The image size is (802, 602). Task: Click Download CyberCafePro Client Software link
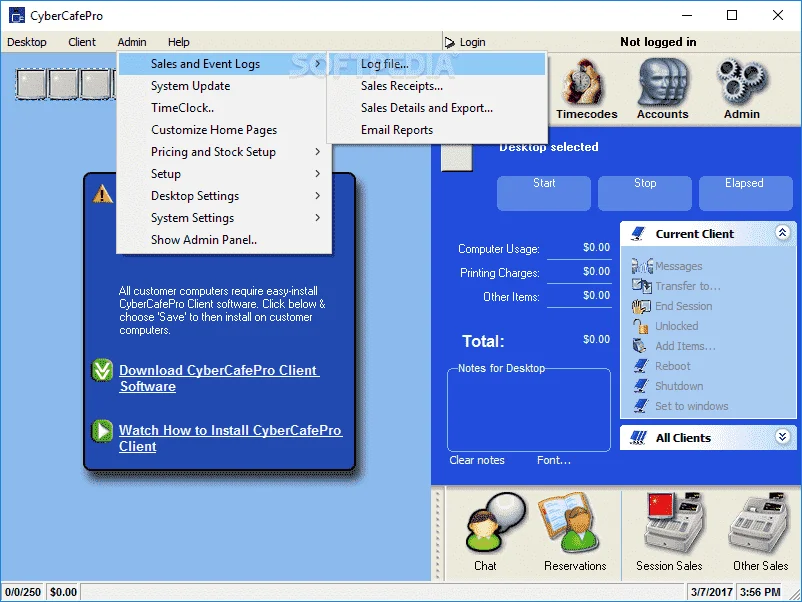coord(219,378)
